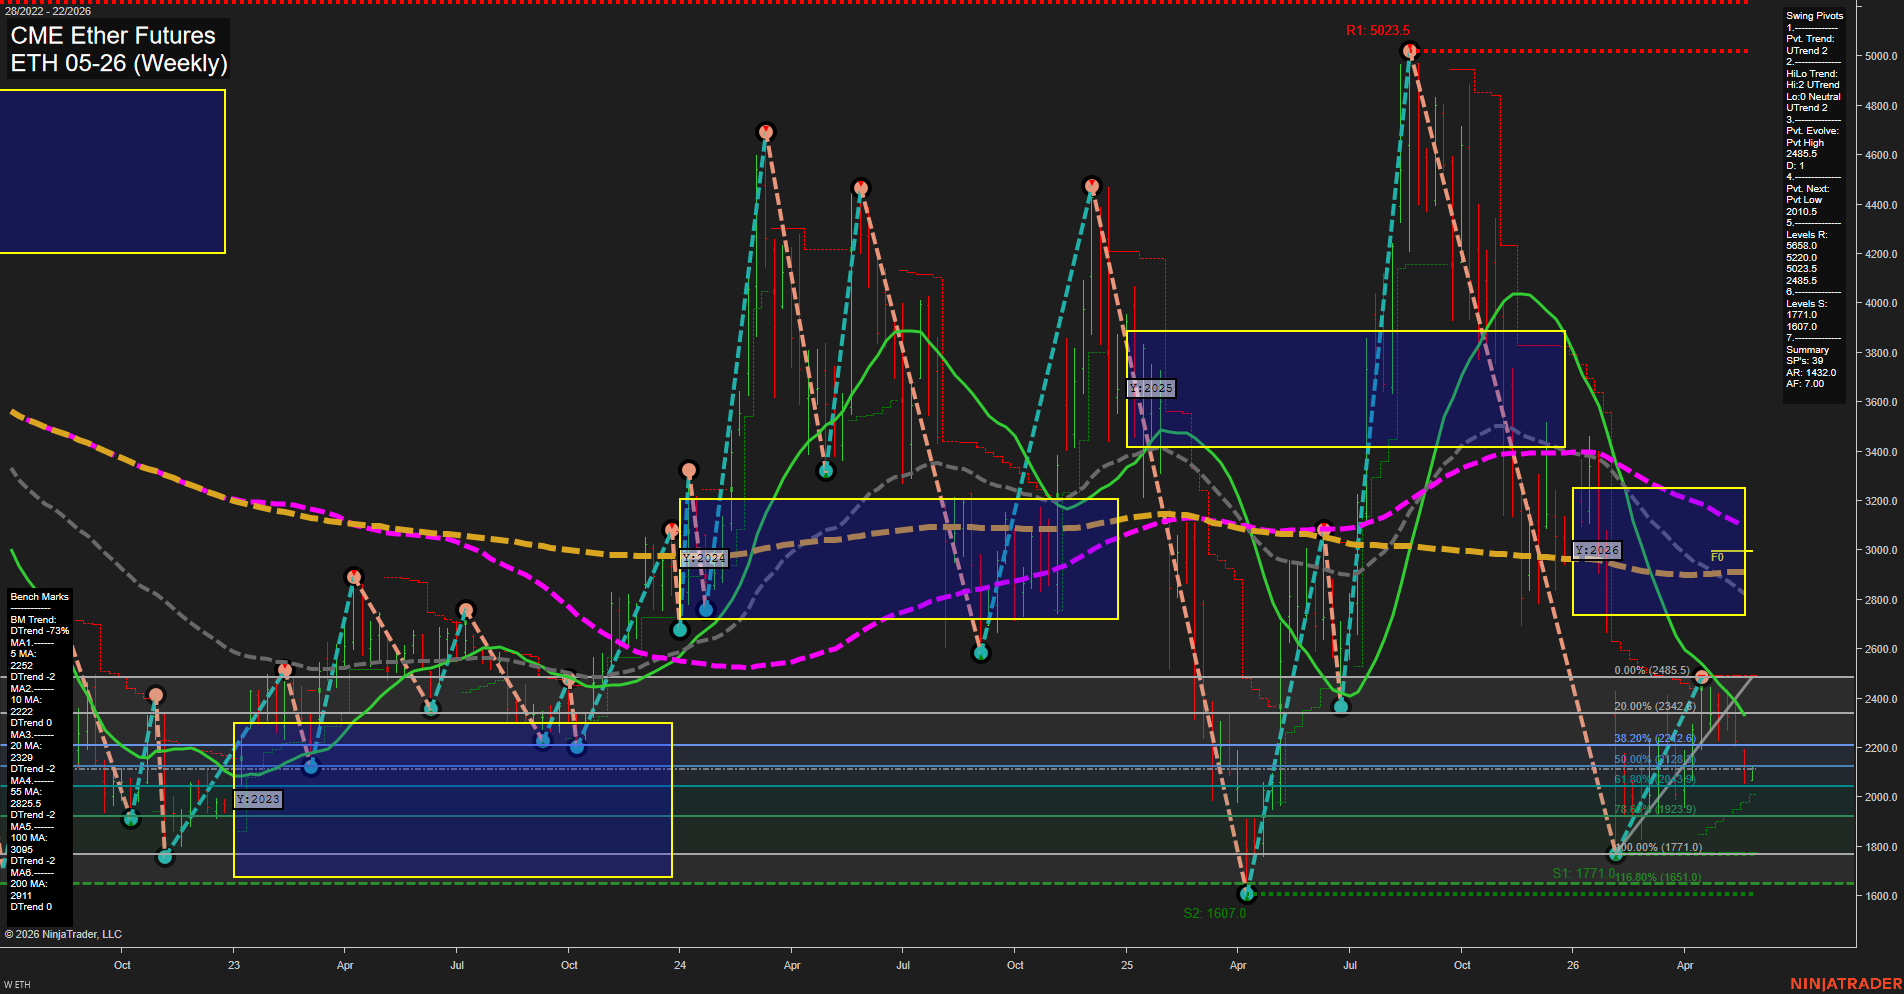Image resolution: width=1904 pixels, height=994 pixels.
Task: Click AF: 7.00 summary value
Action: 1805,384
